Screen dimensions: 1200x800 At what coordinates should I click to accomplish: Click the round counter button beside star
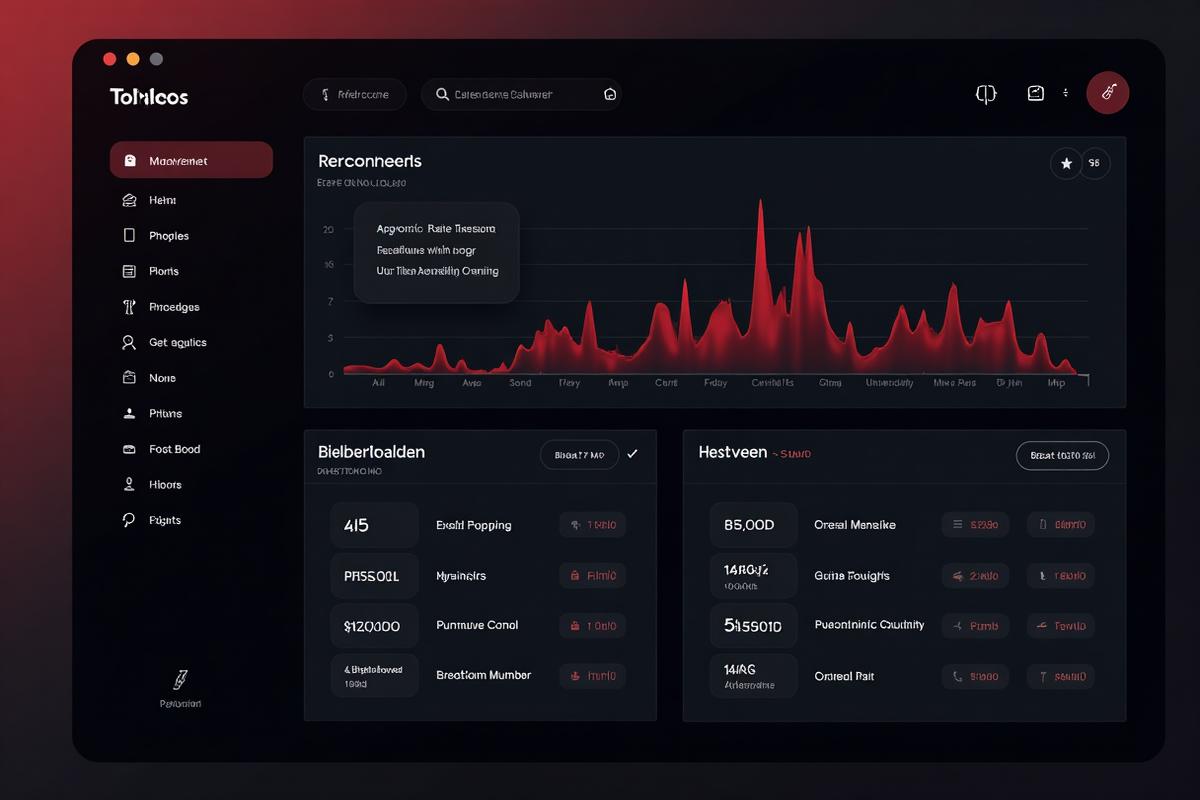1094,163
